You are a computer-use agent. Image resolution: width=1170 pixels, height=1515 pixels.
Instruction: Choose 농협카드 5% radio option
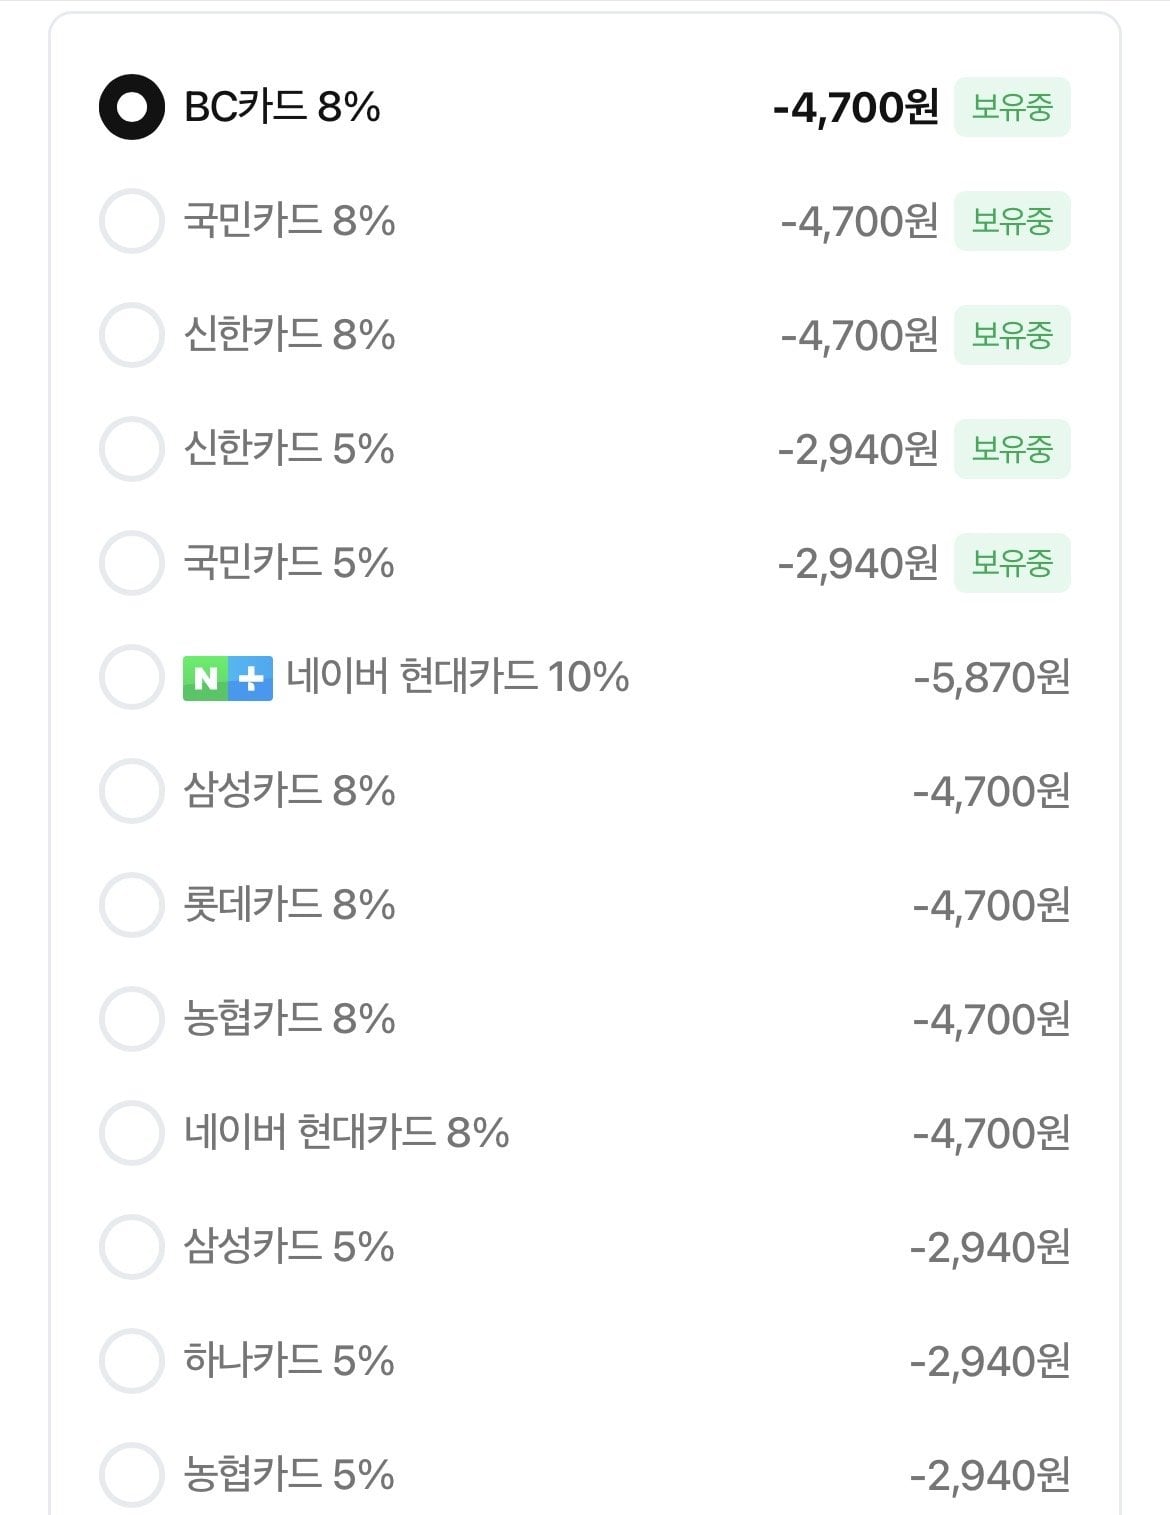(x=132, y=1475)
